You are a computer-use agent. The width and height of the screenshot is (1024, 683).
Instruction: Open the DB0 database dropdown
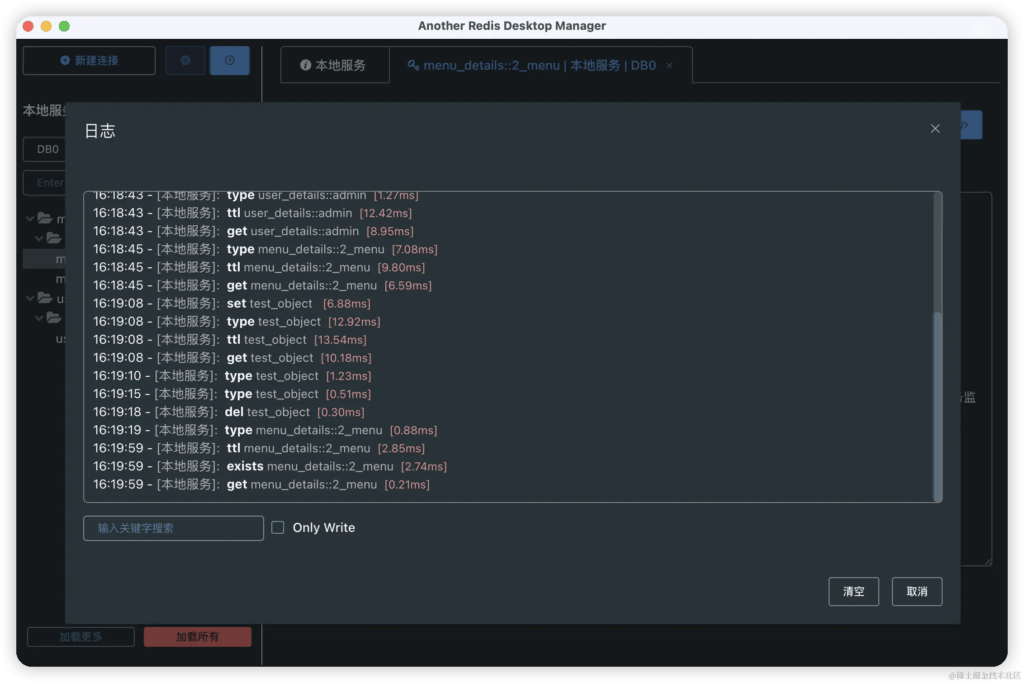click(x=46, y=149)
